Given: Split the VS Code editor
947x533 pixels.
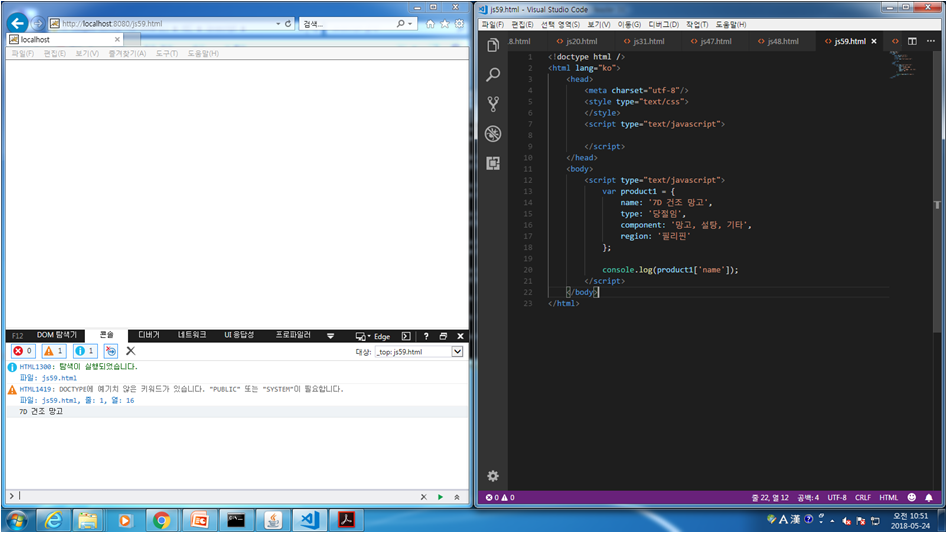Looking at the screenshot, I should (x=912, y=41).
